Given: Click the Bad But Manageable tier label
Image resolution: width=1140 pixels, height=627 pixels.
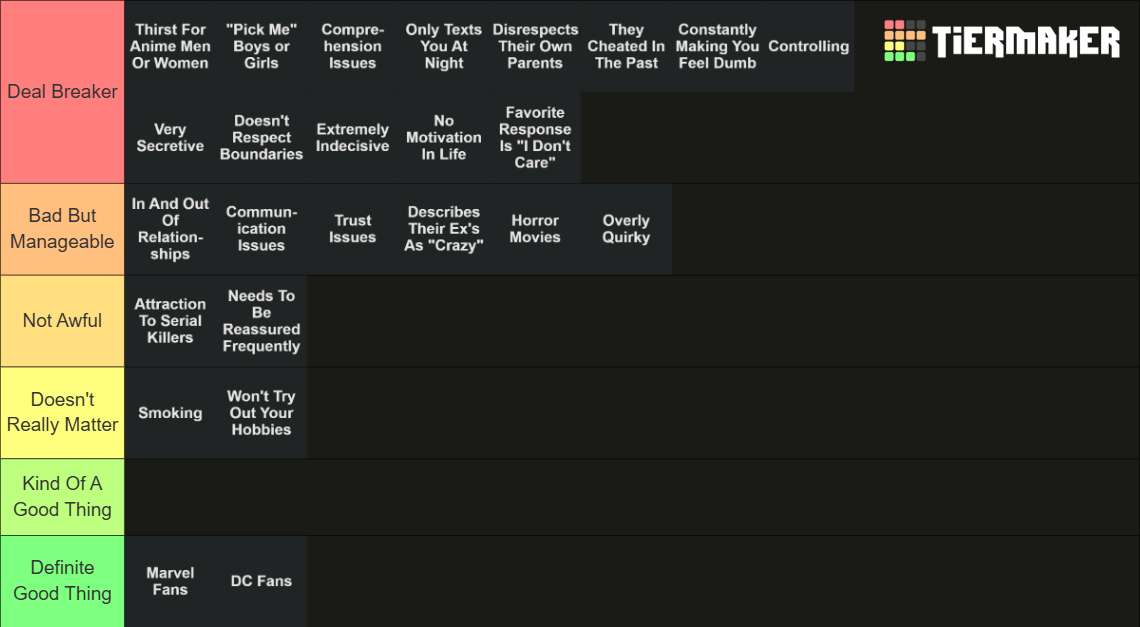Looking at the screenshot, I should 62,229.
